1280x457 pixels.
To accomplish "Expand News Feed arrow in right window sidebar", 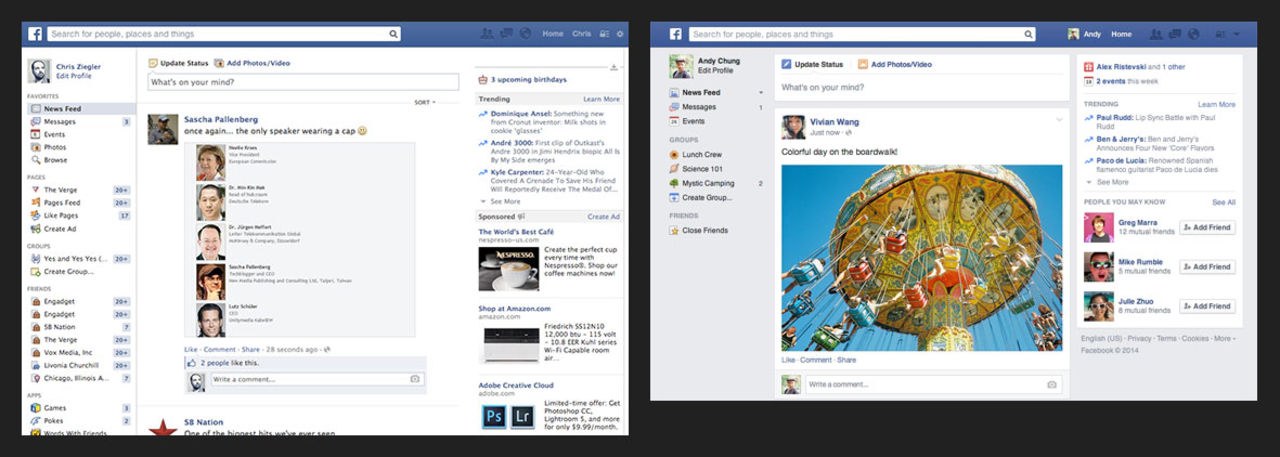I will [x=760, y=93].
